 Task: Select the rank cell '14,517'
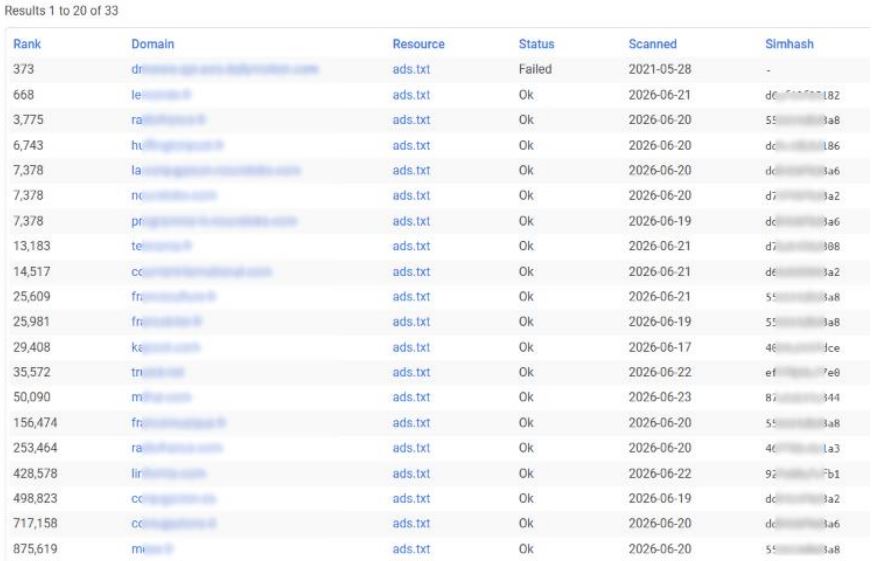(x=32, y=272)
